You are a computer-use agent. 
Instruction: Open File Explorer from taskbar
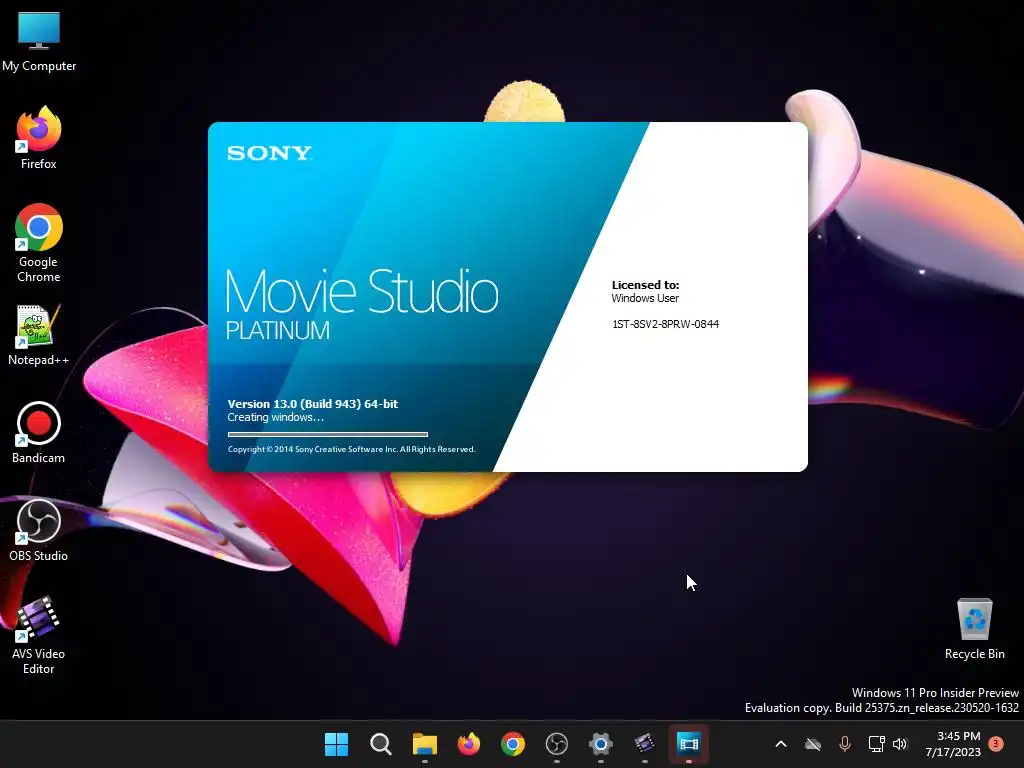pos(424,744)
